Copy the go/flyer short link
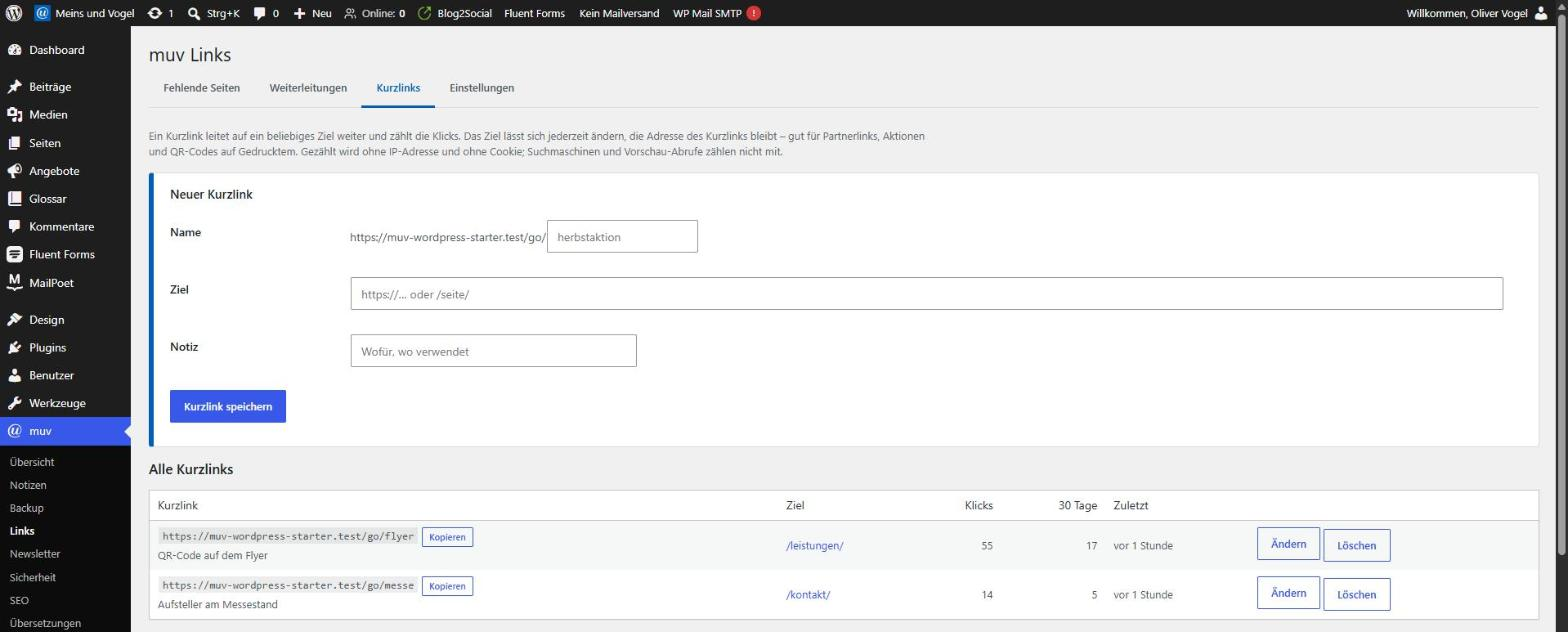This screenshot has height=632, width=1568. point(447,537)
